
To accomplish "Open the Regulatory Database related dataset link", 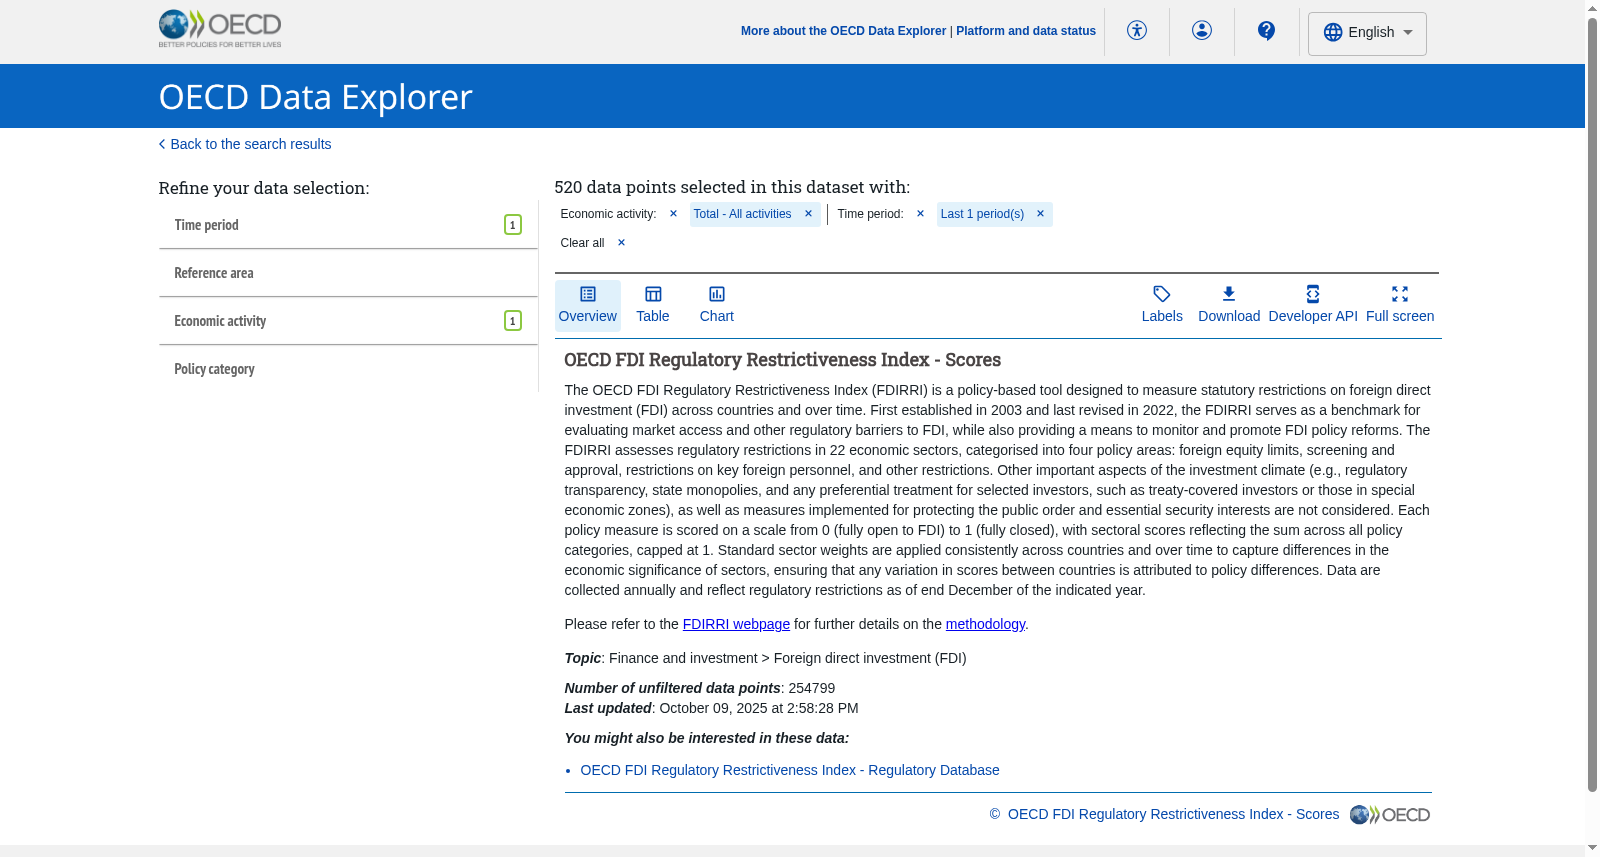I will [x=790, y=770].
